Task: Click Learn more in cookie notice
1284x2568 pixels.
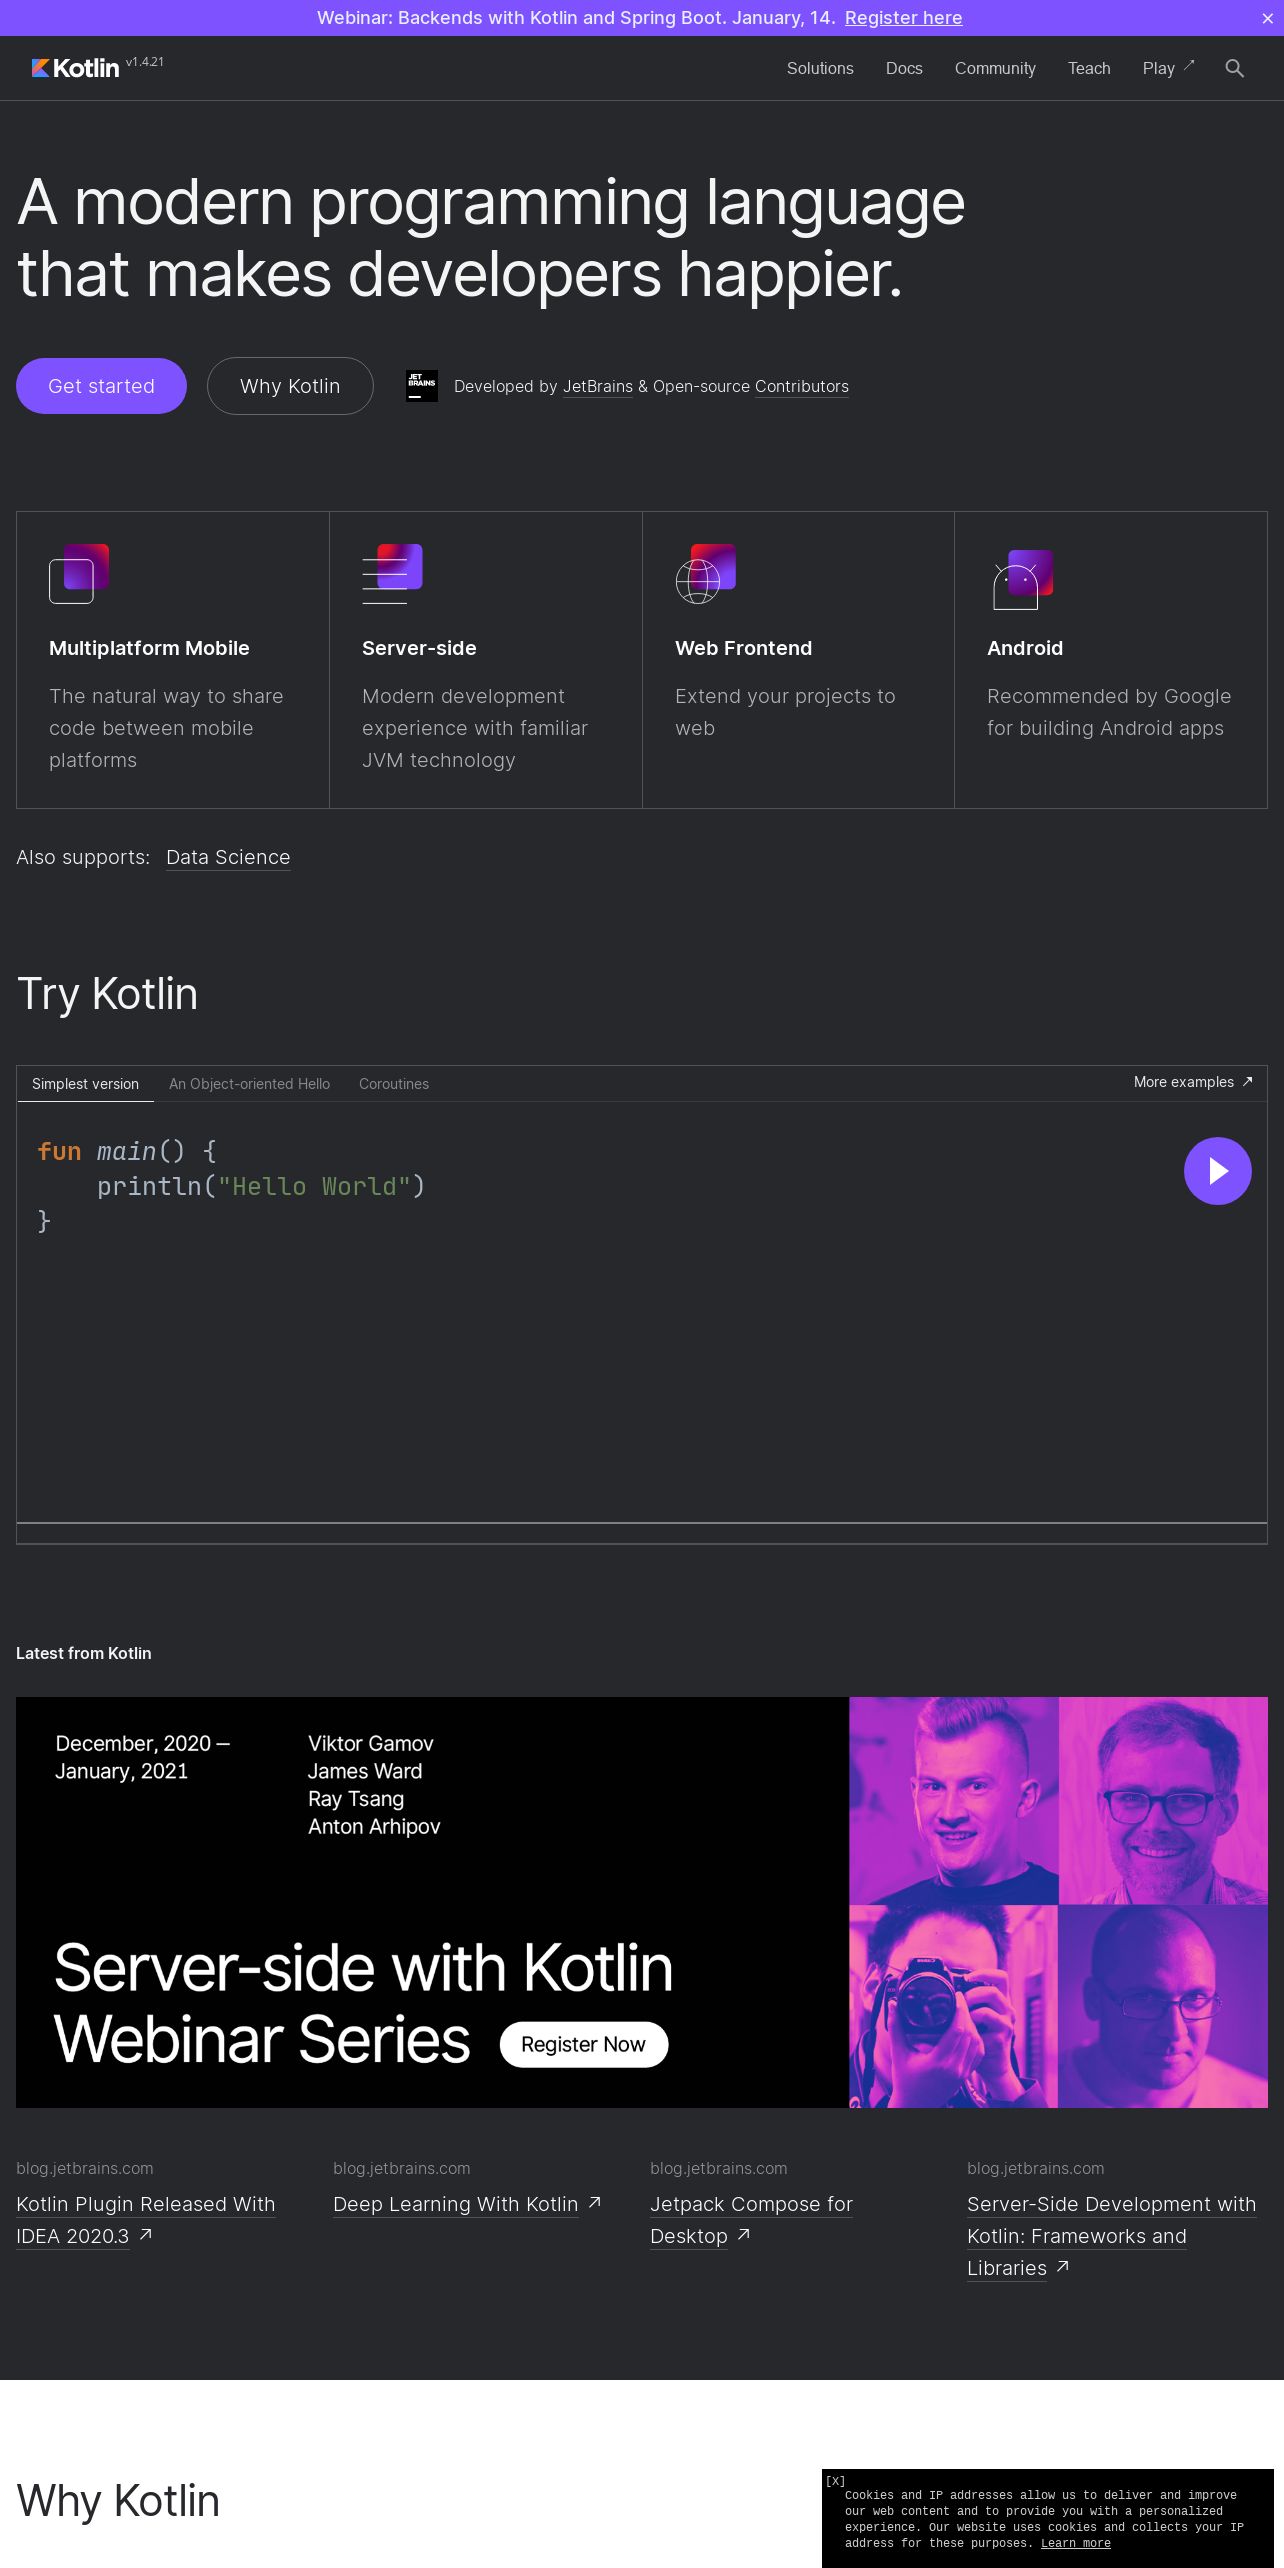Action: [1075, 2543]
